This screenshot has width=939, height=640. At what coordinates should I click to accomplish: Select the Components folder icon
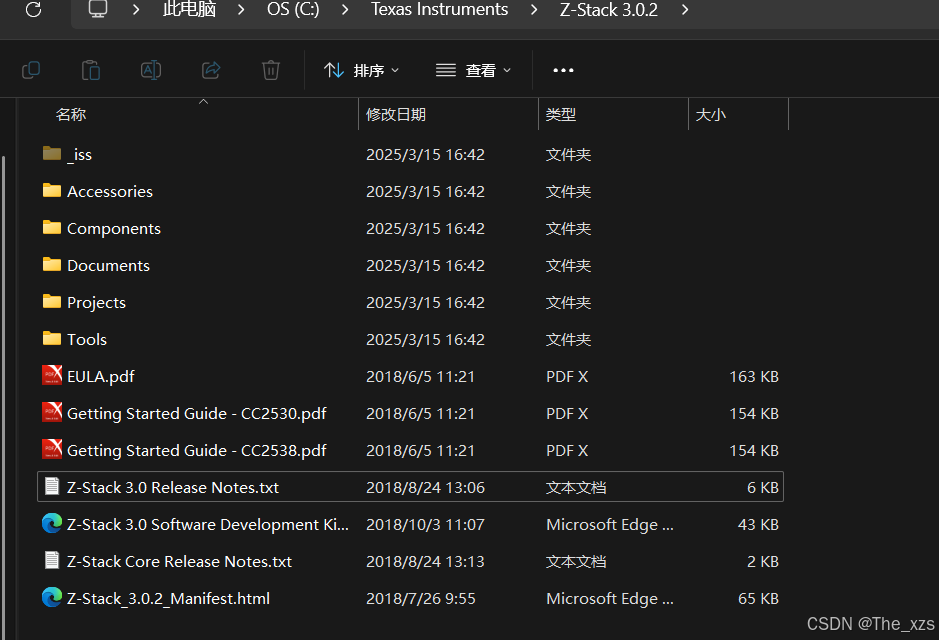pyautogui.click(x=52, y=228)
